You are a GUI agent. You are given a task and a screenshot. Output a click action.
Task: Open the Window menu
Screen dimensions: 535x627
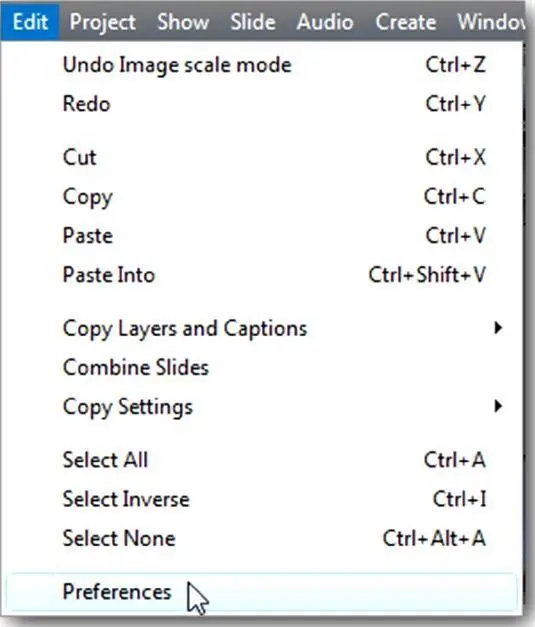[x=492, y=22]
